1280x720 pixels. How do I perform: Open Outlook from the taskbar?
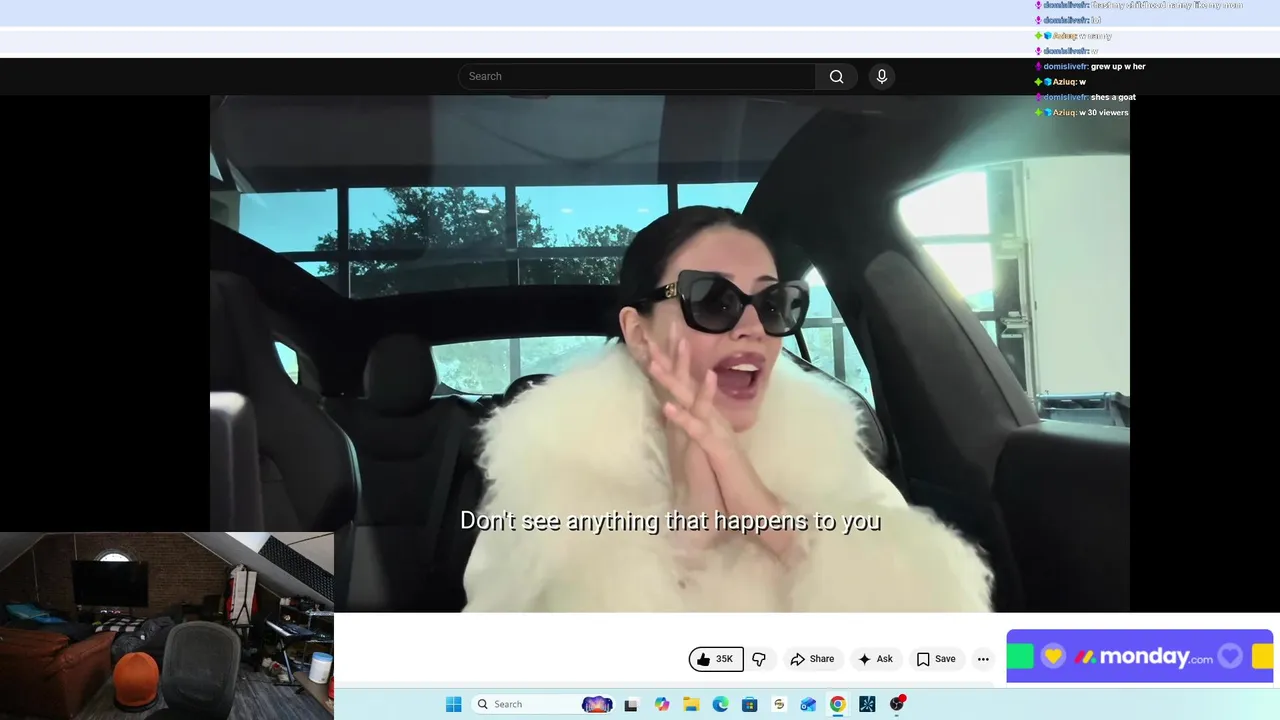808,704
